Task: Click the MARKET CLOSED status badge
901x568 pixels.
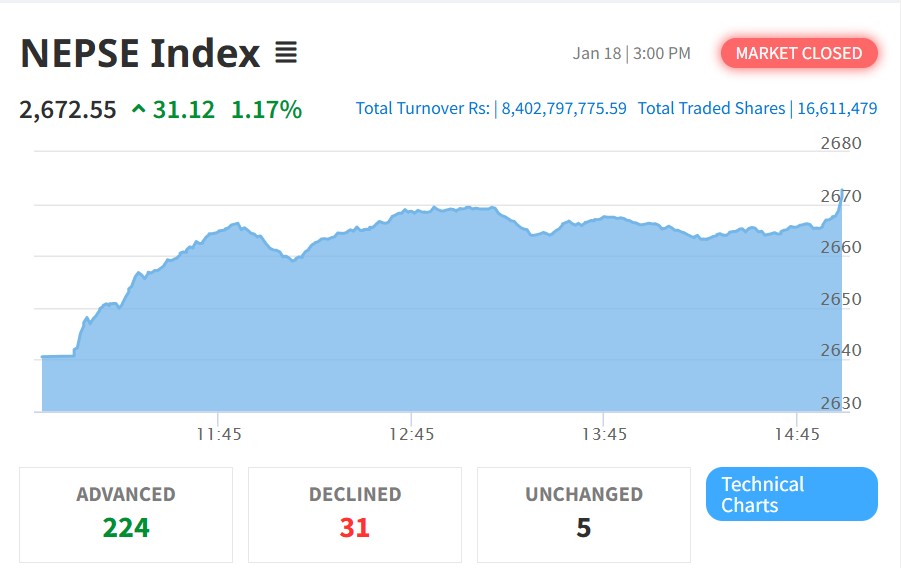Action: (798, 53)
